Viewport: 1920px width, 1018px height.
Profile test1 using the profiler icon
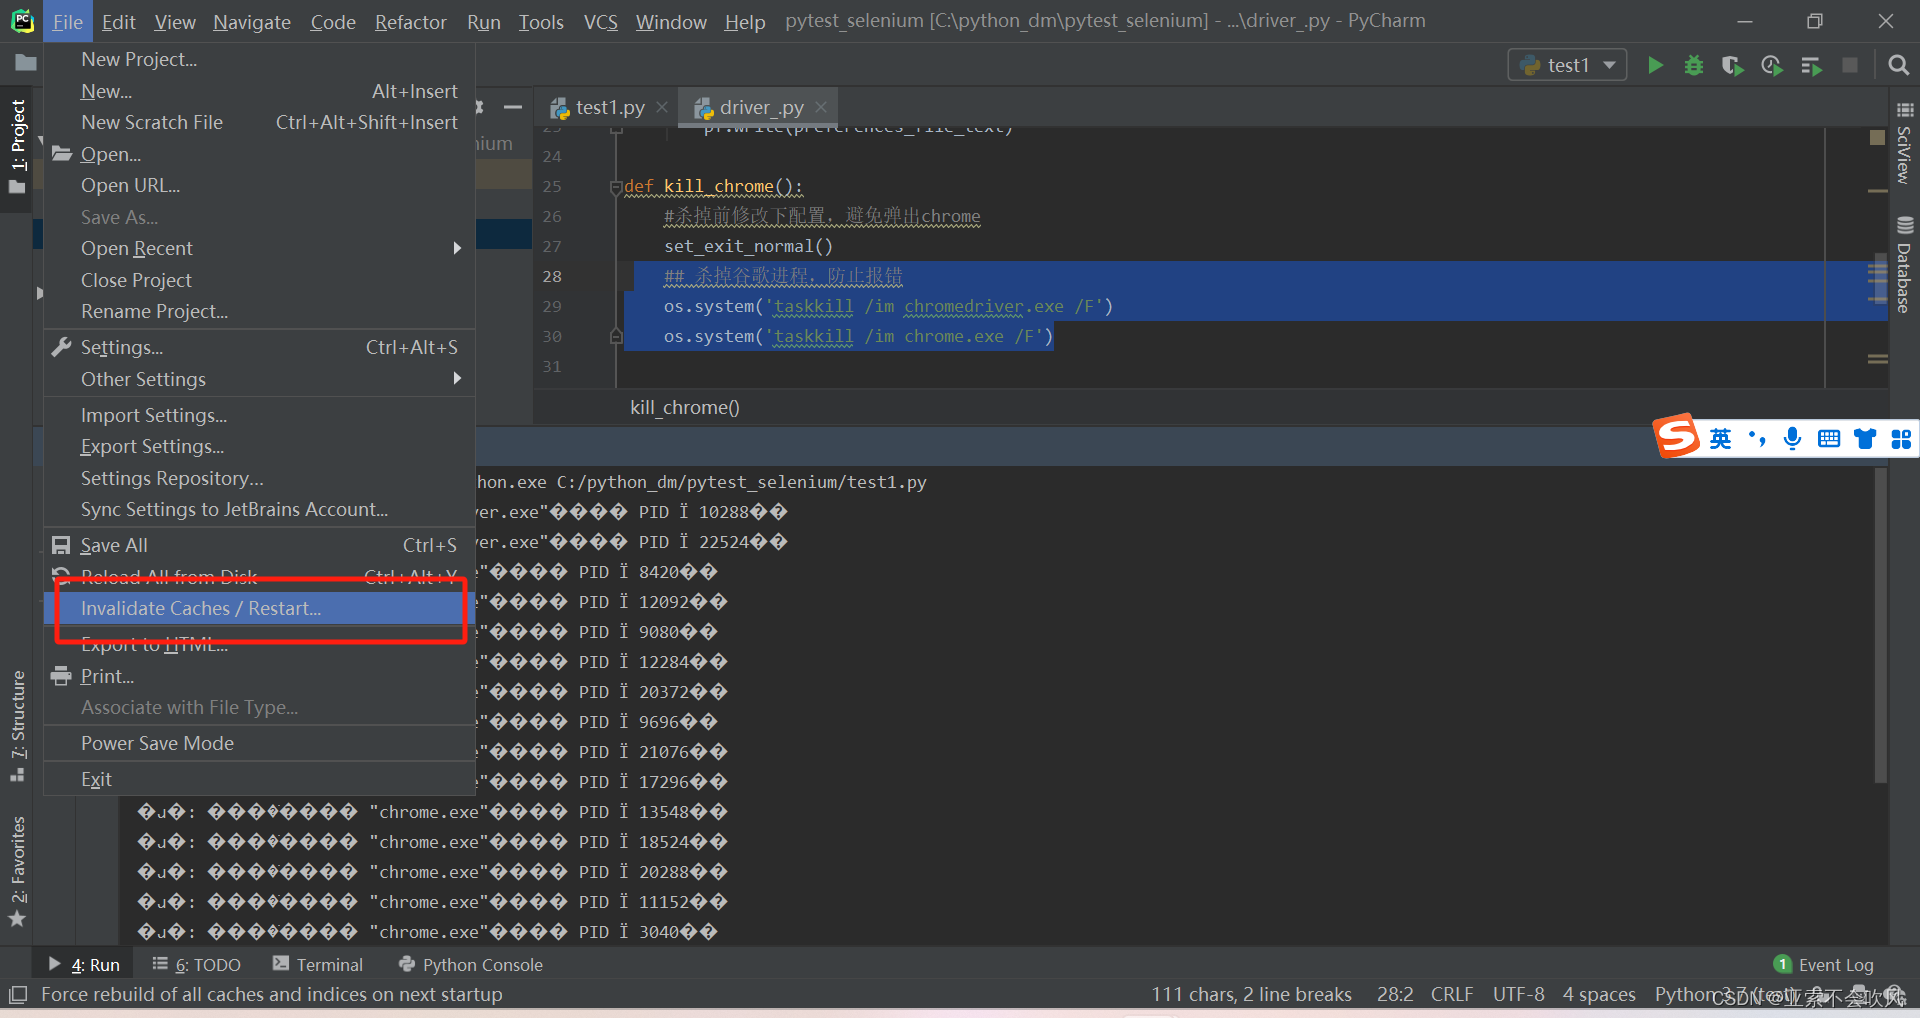click(x=1771, y=64)
